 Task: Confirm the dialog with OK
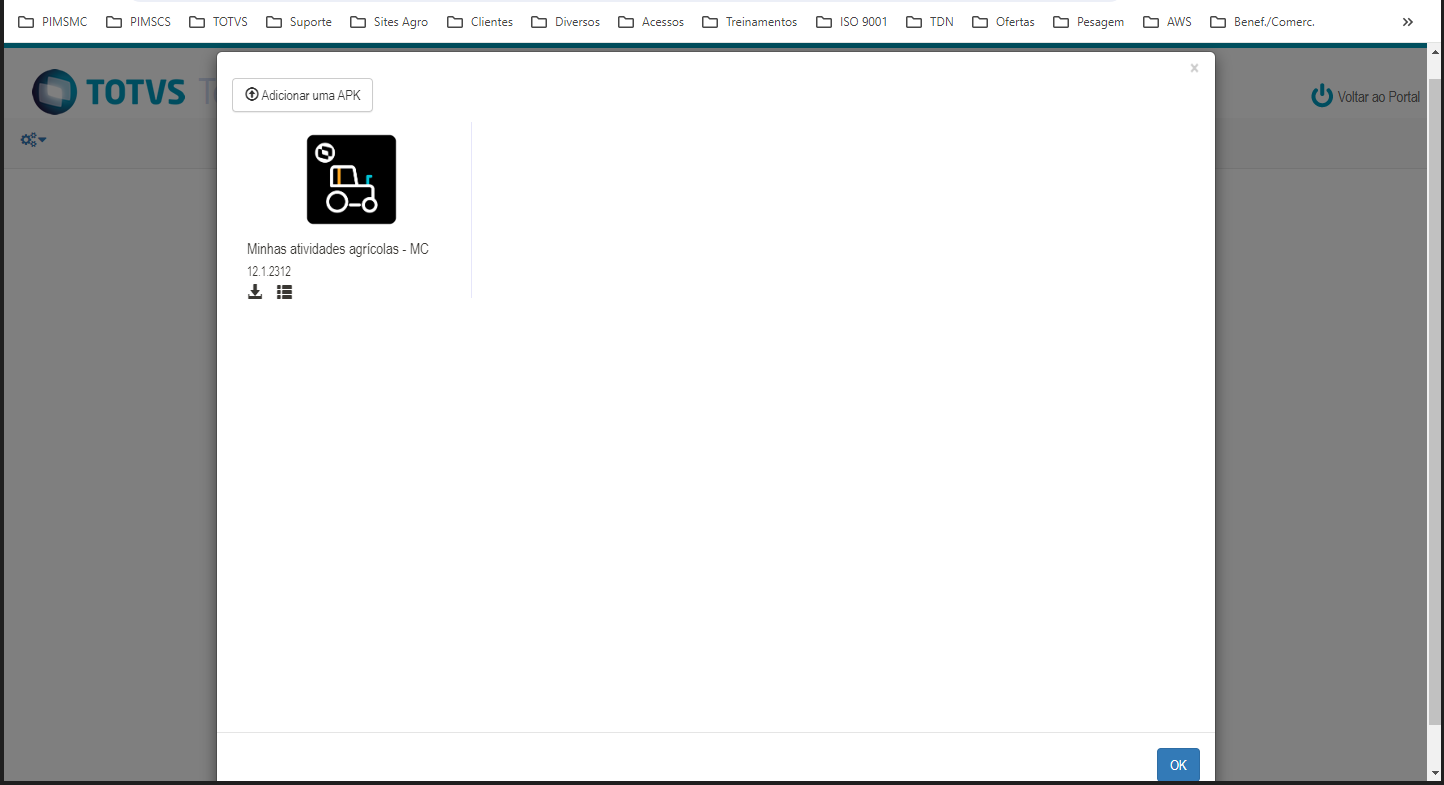point(1178,765)
